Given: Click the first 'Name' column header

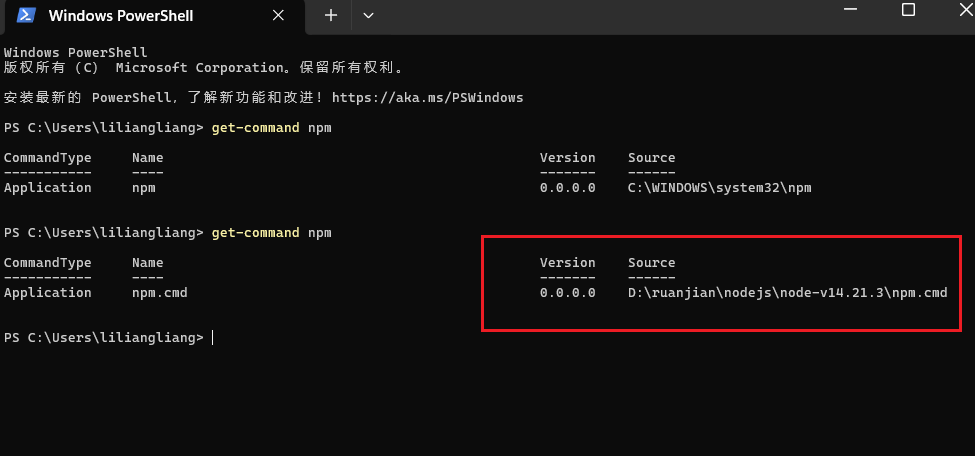Looking at the screenshot, I should click(x=147, y=157).
